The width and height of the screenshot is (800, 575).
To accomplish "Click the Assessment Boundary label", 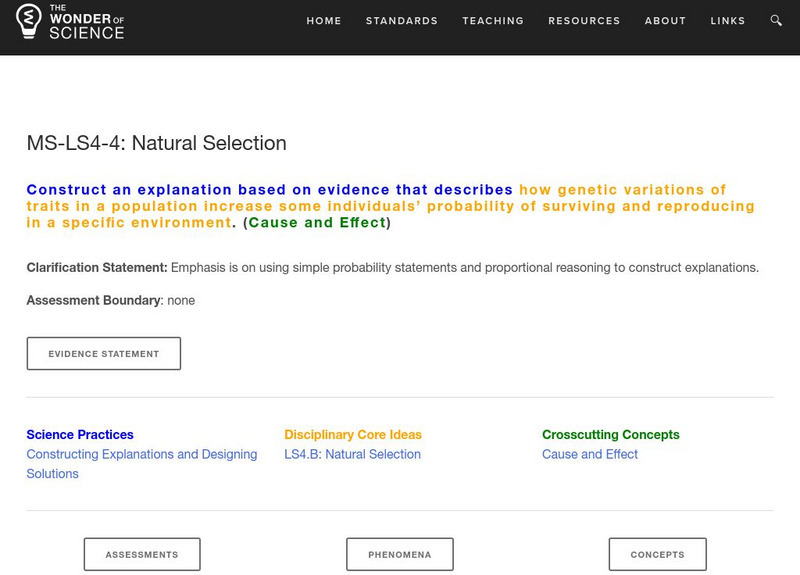I will tap(93, 301).
